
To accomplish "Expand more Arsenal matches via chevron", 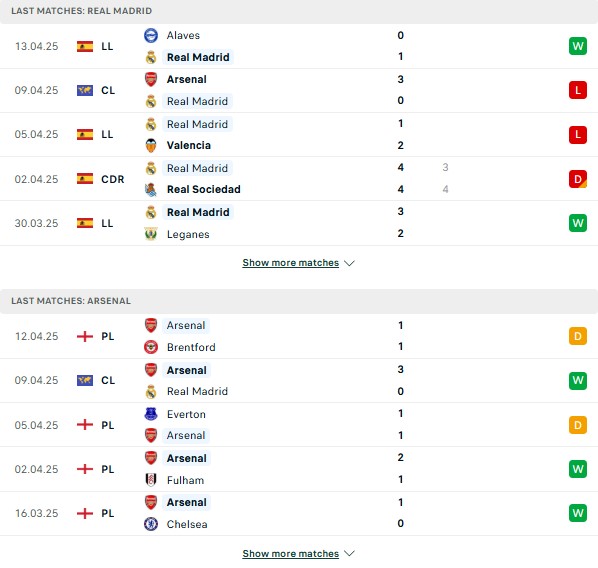I will click(x=349, y=554).
